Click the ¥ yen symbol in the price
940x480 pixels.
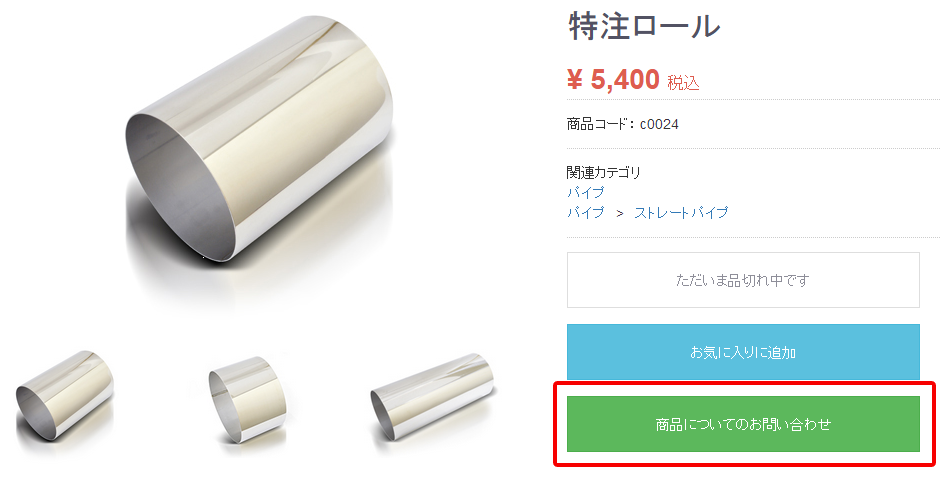pos(574,79)
